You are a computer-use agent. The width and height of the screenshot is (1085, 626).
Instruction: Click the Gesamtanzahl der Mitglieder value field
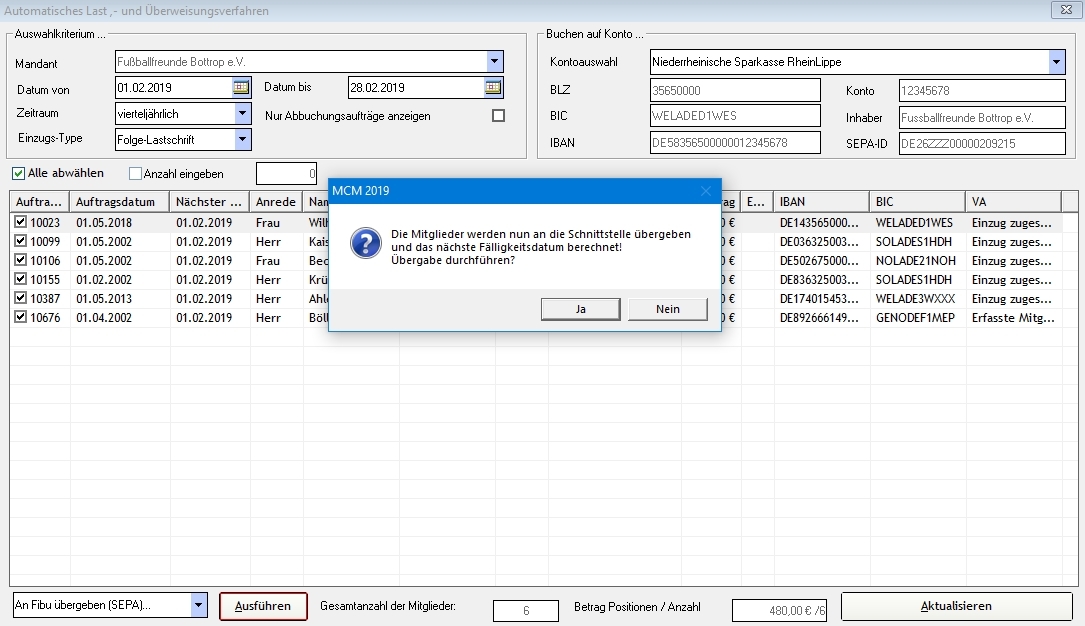tap(526, 611)
